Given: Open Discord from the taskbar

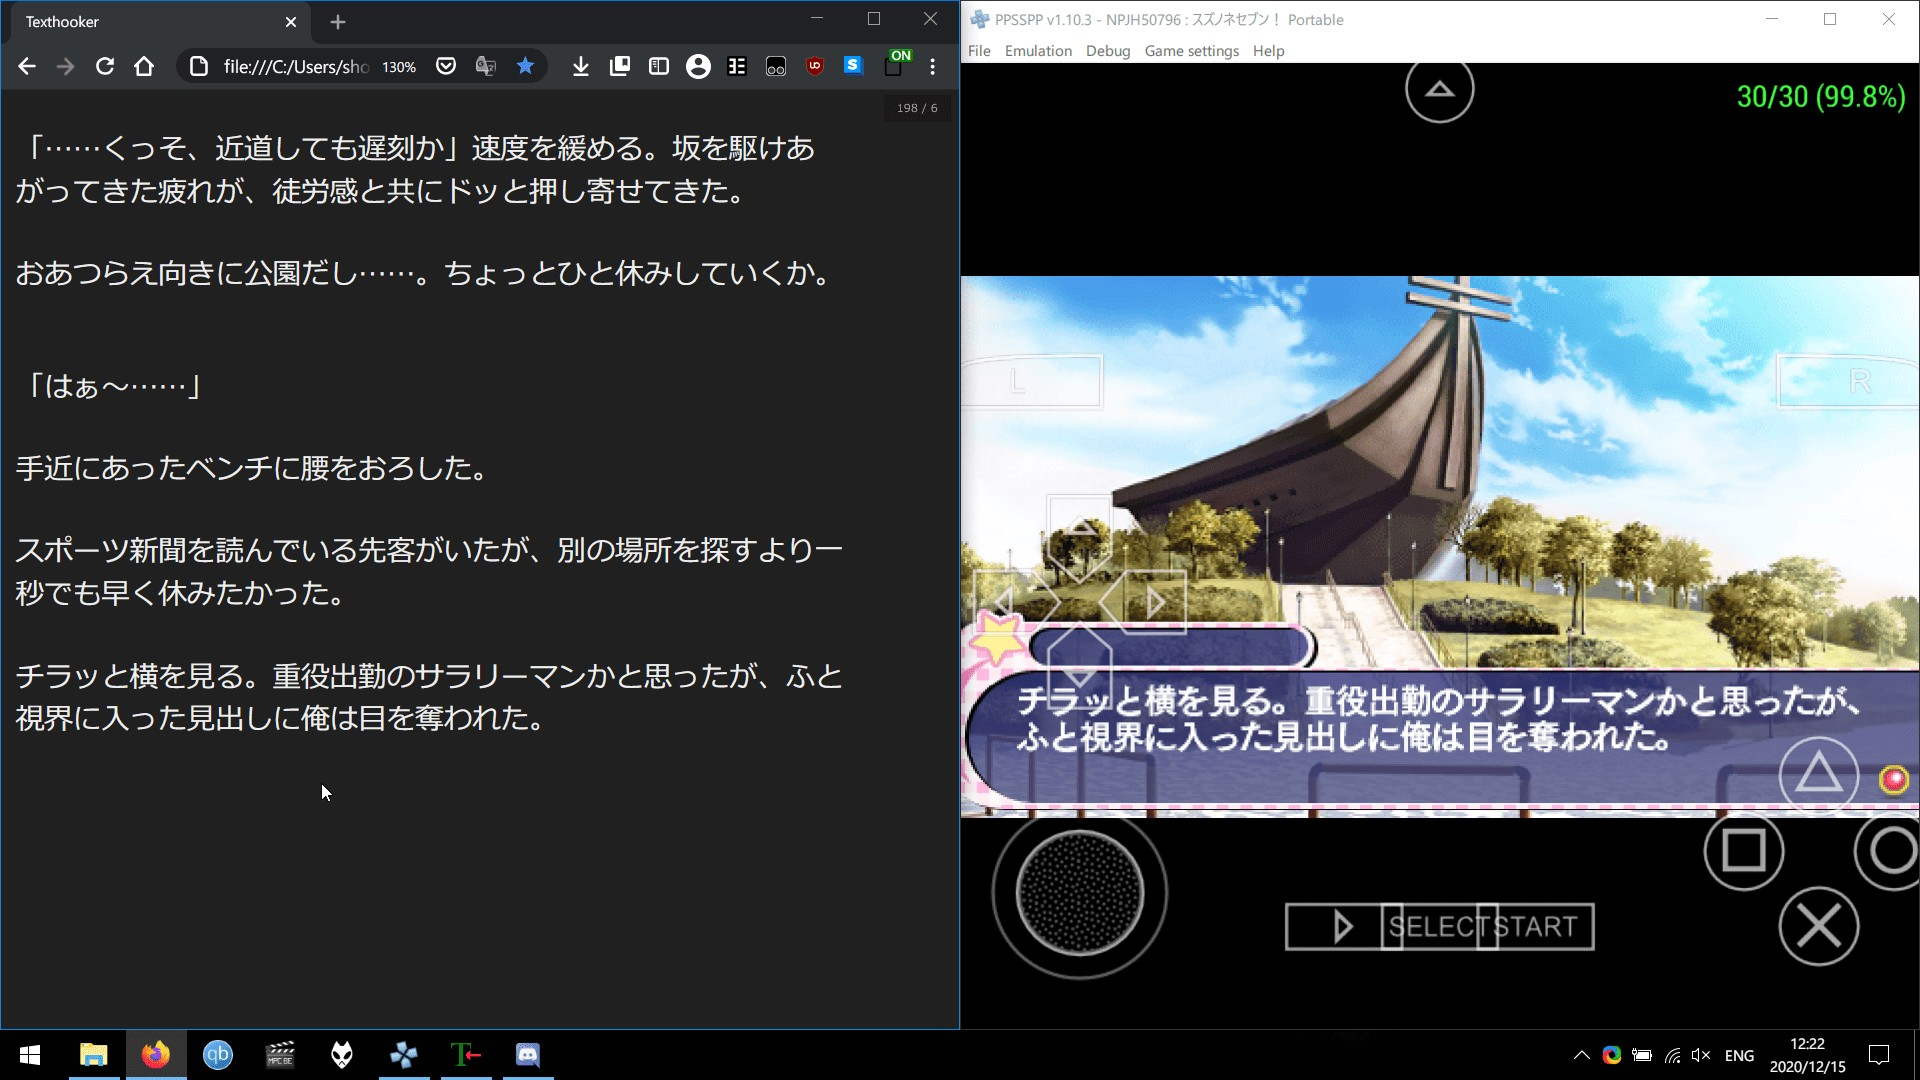Looking at the screenshot, I should [x=527, y=1055].
